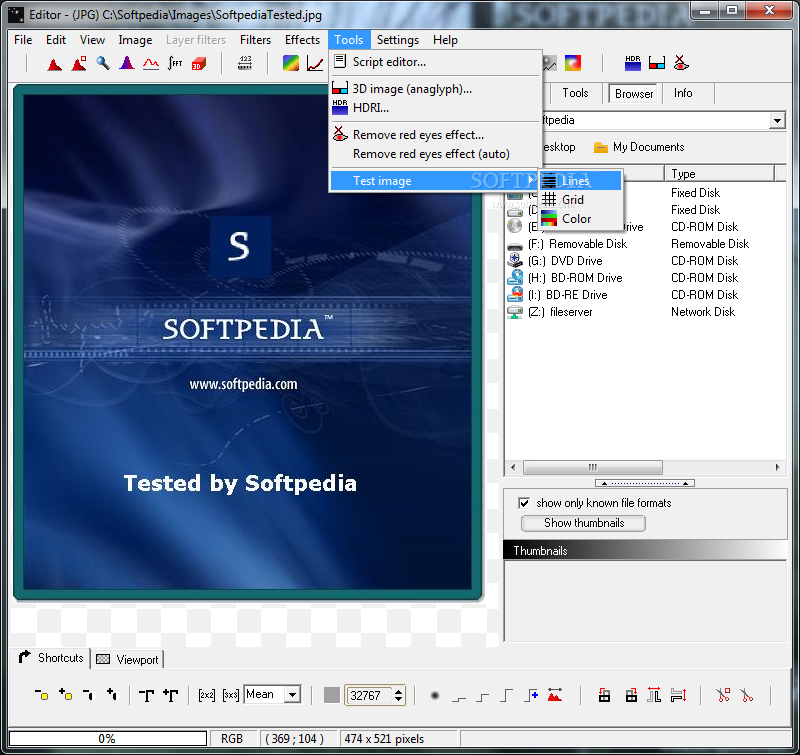Click the red histogram with arrows icon
The image size is (800, 755).
[555, 695]
